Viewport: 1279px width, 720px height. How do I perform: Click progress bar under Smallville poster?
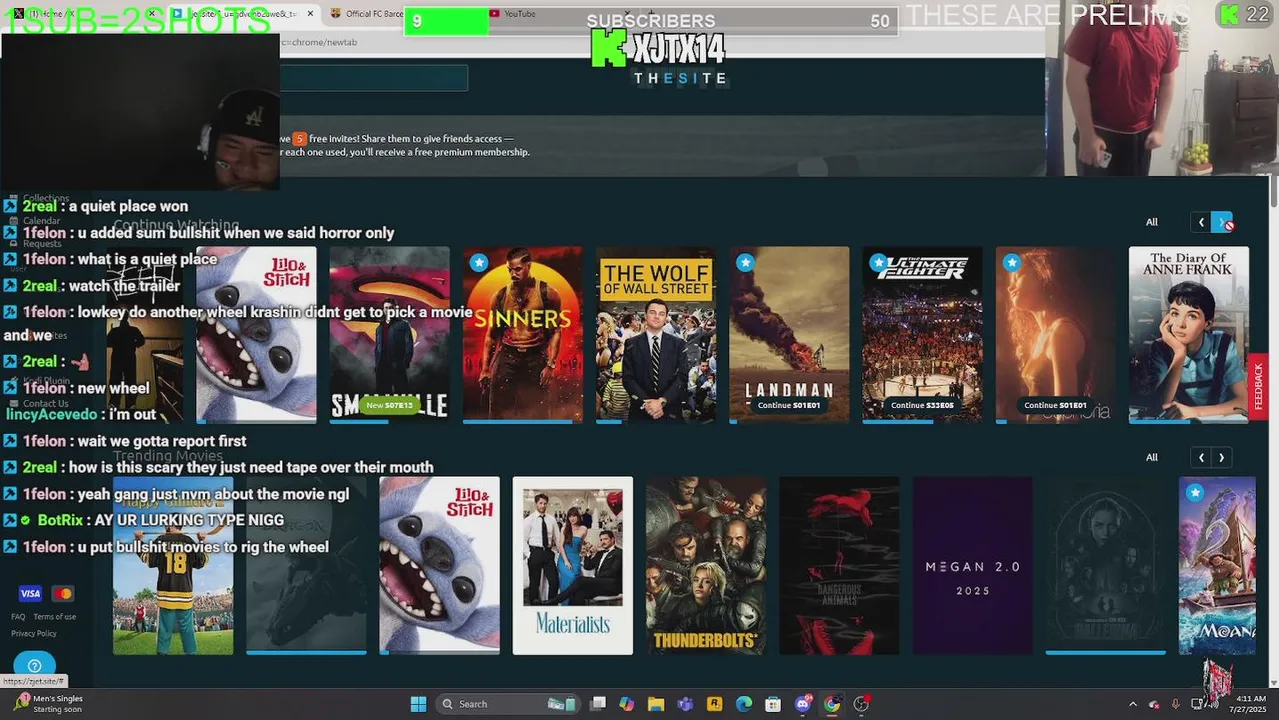click(389, 421)
